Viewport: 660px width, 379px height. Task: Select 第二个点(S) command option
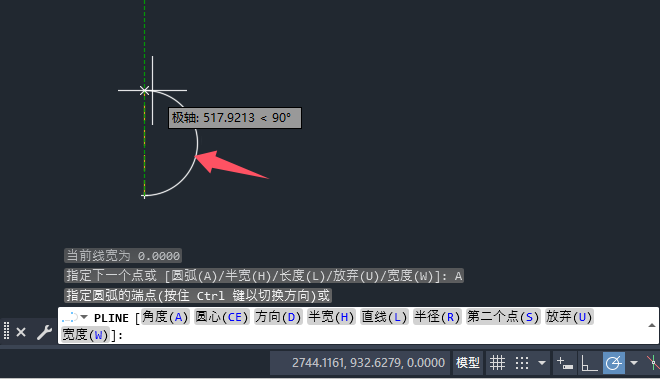click(503, 317)
